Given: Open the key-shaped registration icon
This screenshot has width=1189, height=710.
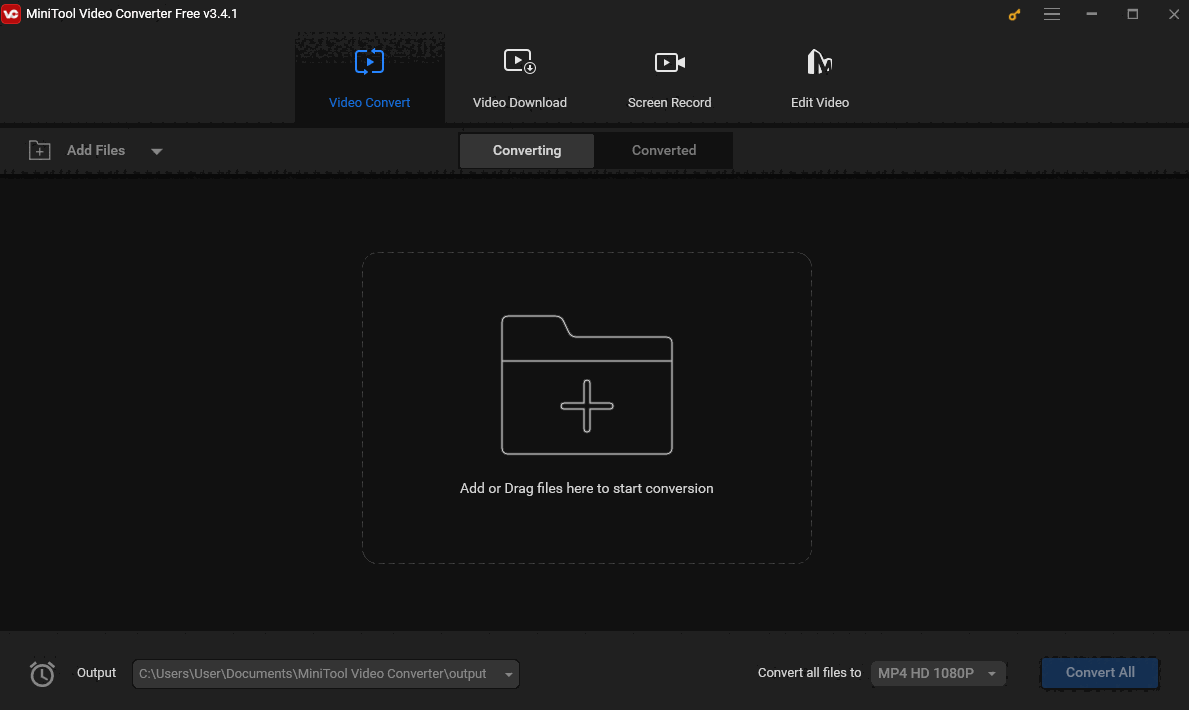Looking at the screenshot, I should [x=1013, y=14].
